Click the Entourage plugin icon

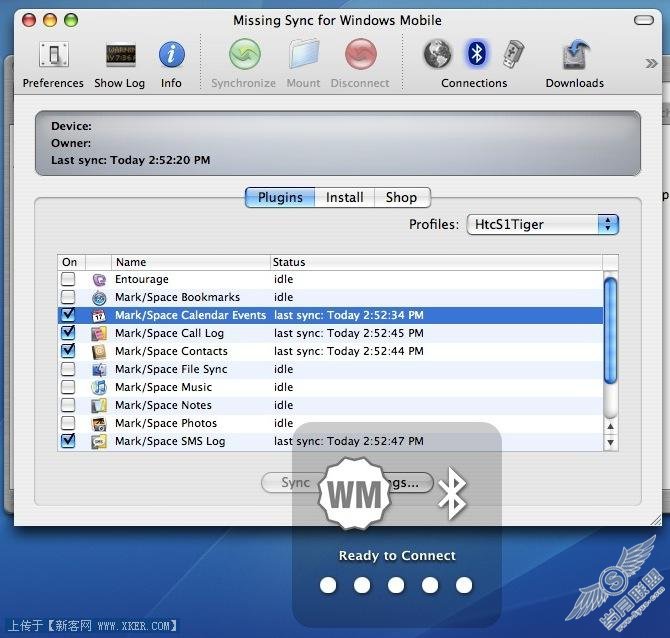[x=99, y=280]
